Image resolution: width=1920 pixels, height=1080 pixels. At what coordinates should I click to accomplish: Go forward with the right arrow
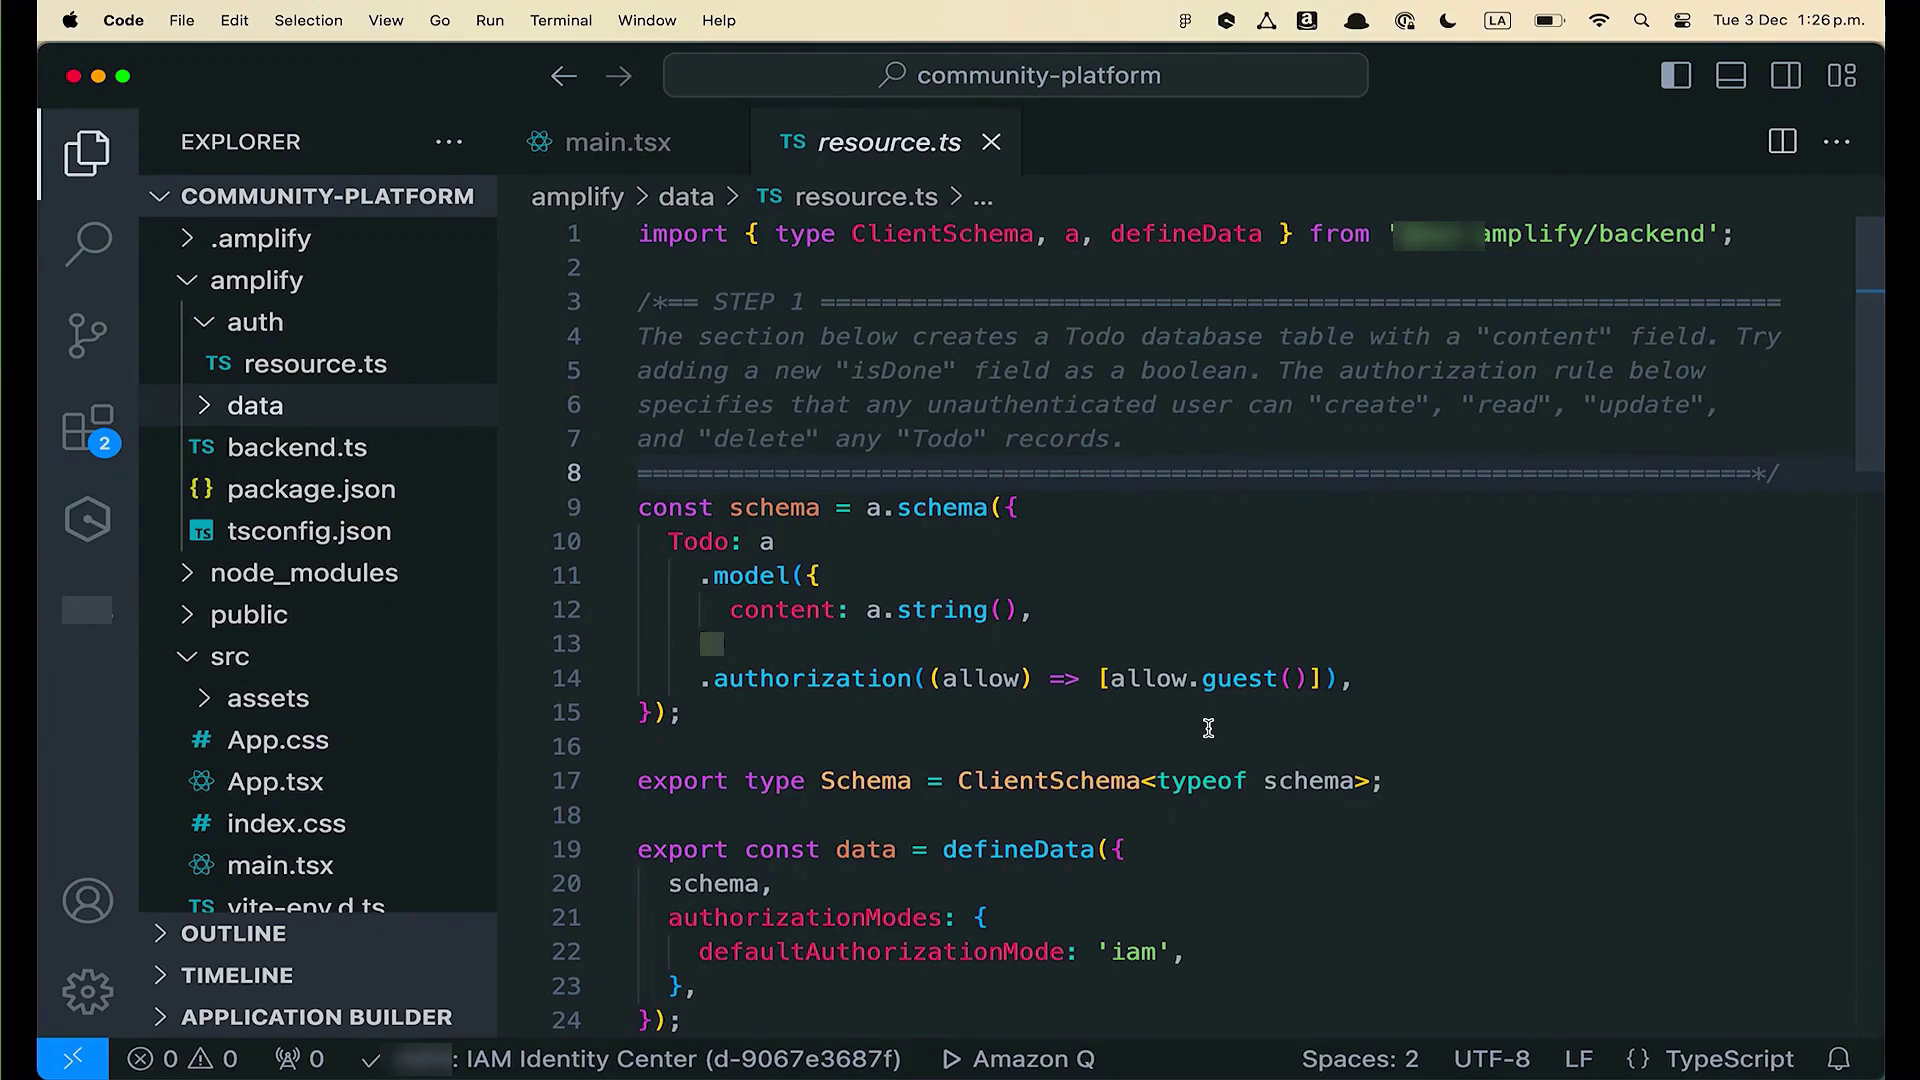click(619, 76)
